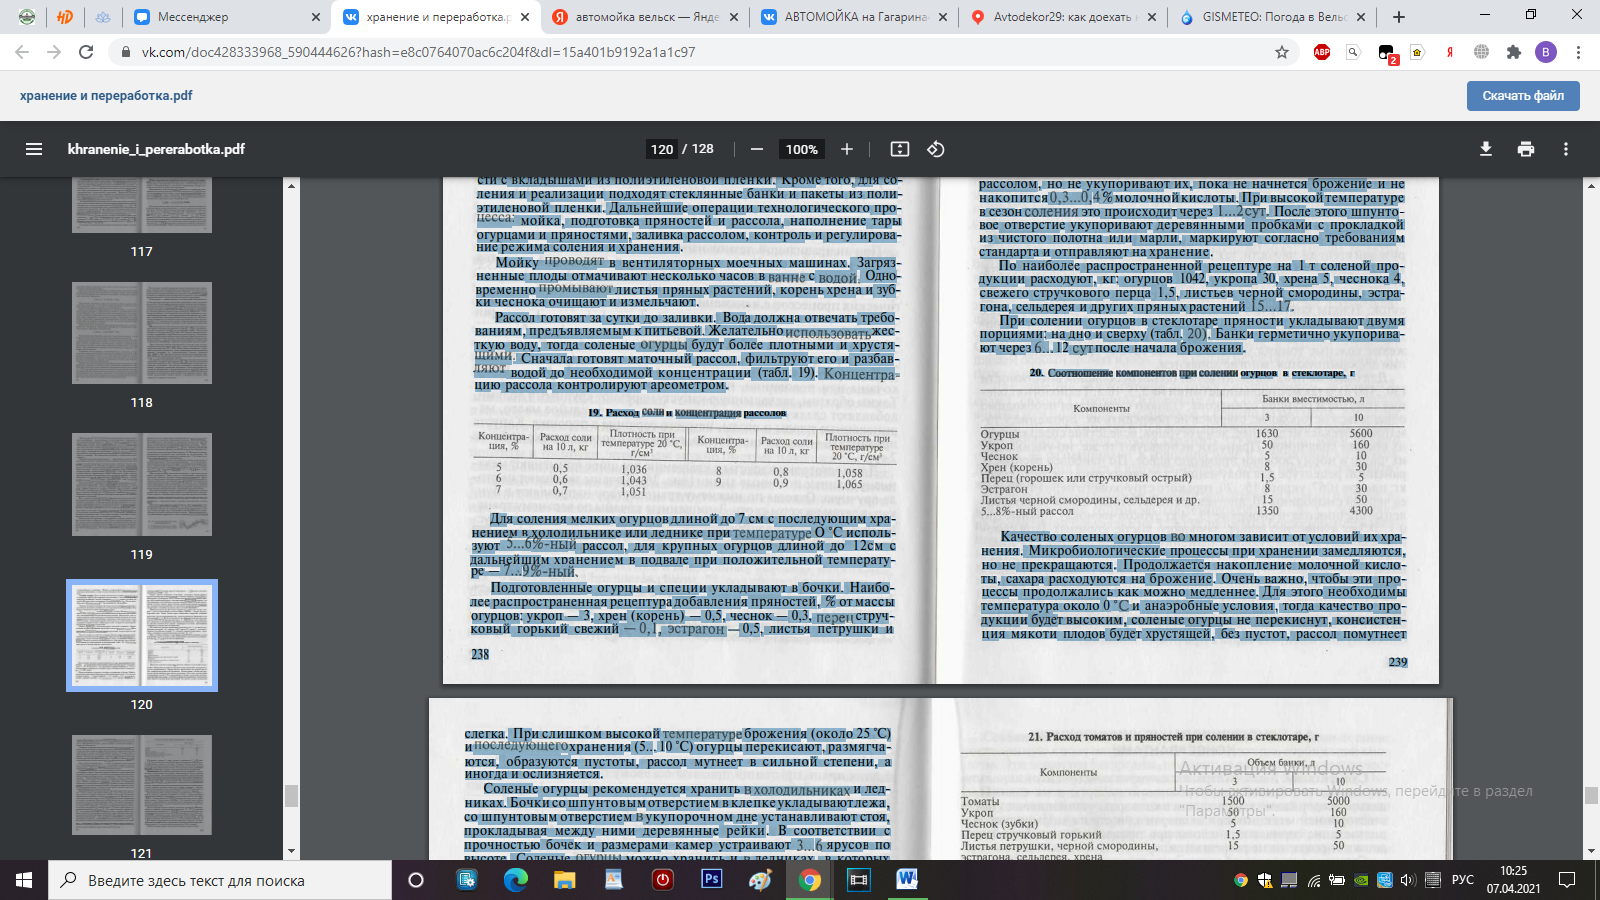Open the Chrome extensions puzzle icon

(1514, 52)
